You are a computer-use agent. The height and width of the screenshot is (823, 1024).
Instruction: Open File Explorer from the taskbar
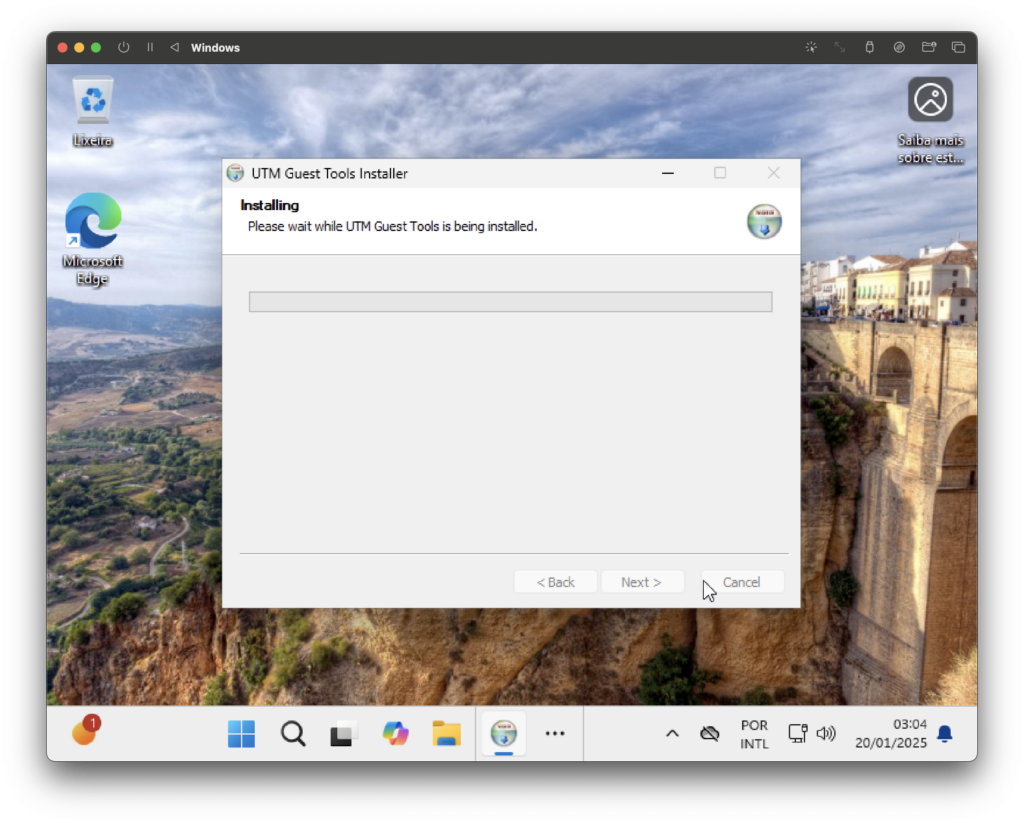point(447,734)
